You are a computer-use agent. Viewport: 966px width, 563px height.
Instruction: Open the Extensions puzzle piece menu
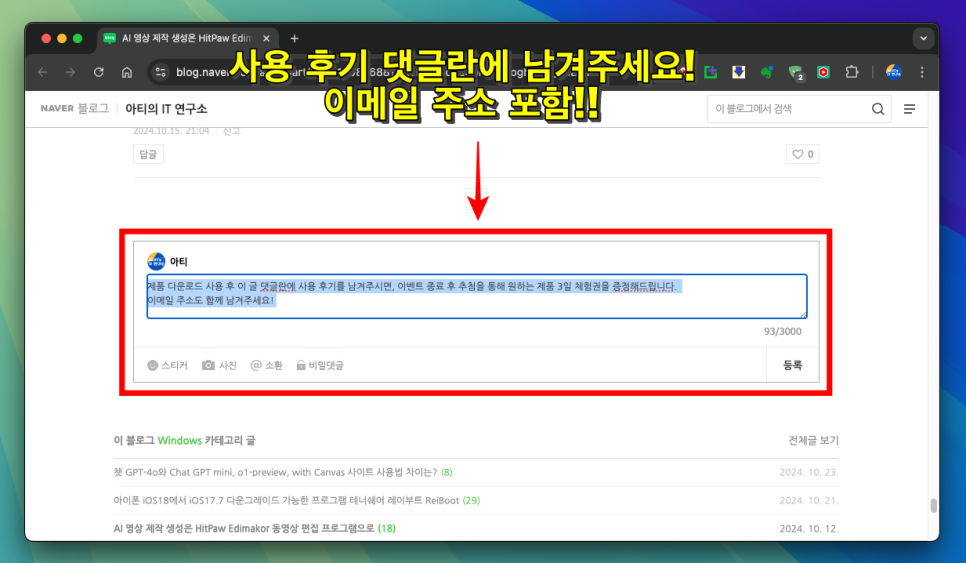tap(851, 72)
